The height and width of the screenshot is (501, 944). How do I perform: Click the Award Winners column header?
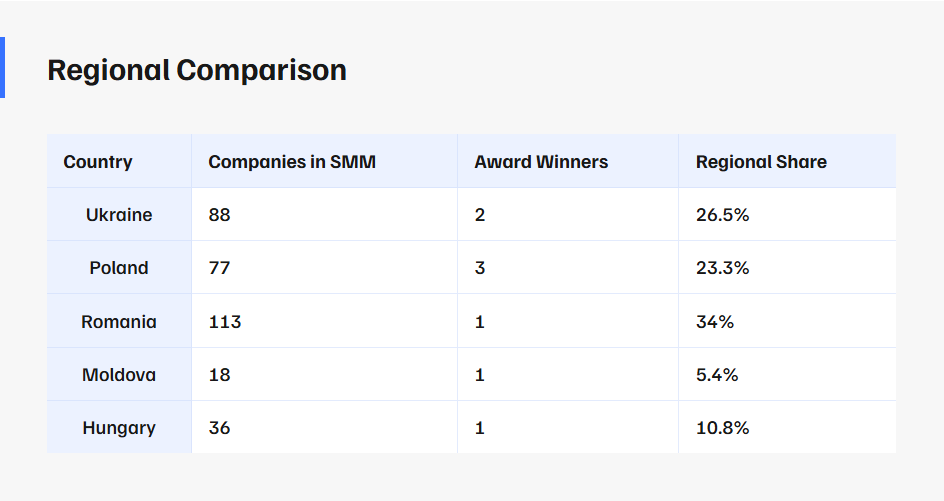pos(541,162)
